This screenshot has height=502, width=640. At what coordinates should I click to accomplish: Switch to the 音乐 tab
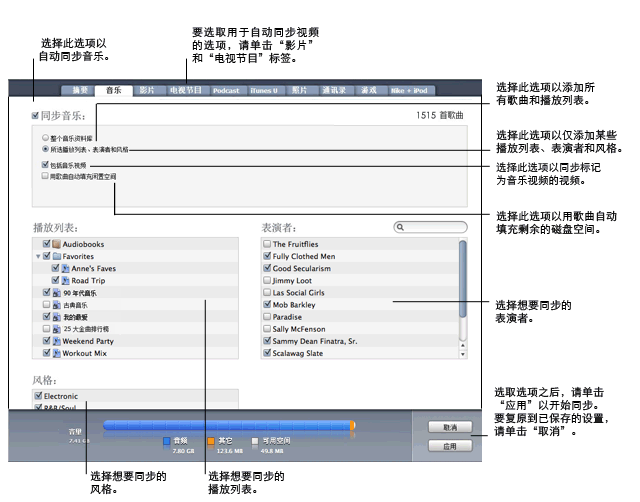pyautogui.click(x=114, y=91)
